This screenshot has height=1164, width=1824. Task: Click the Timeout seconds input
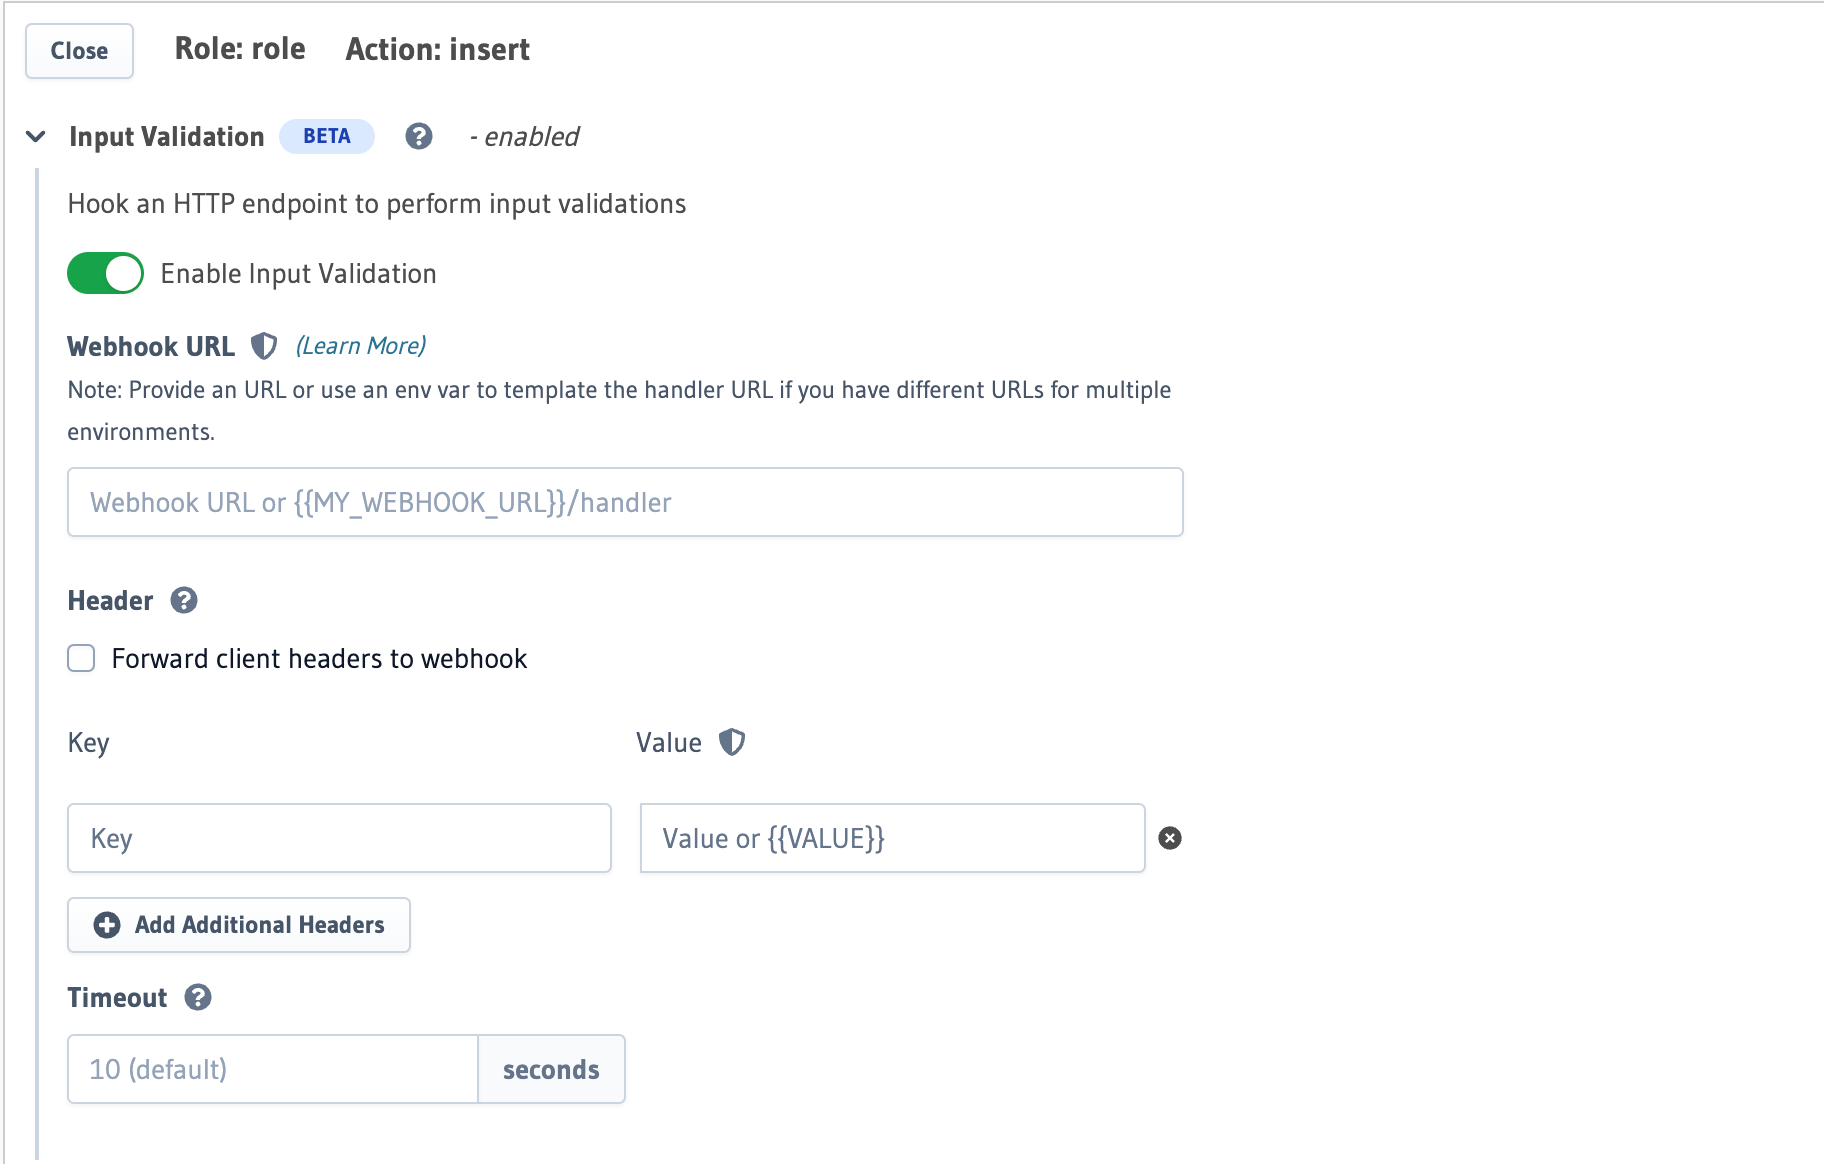click(x=271, y=1069)
